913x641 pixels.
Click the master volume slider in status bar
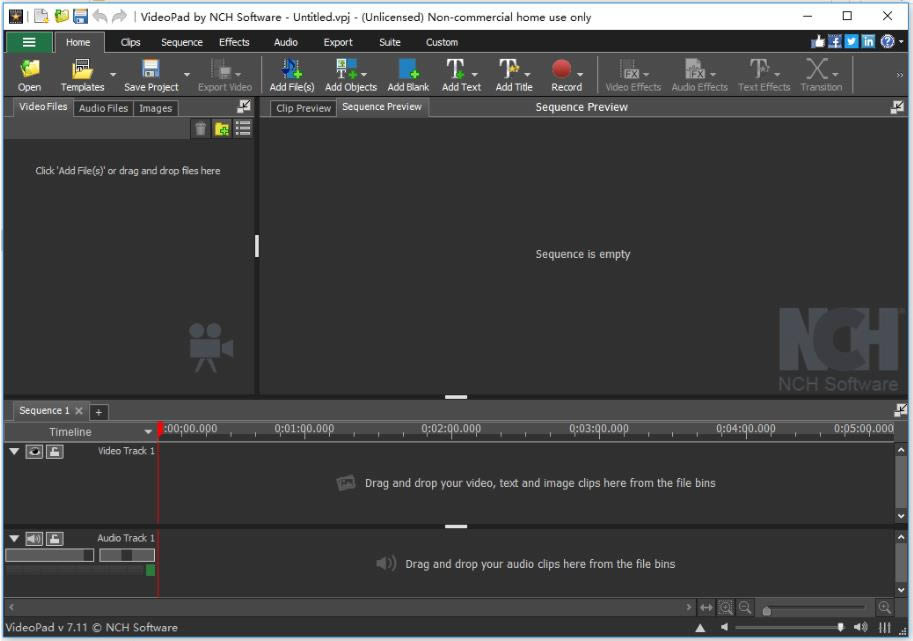point(790,627)
